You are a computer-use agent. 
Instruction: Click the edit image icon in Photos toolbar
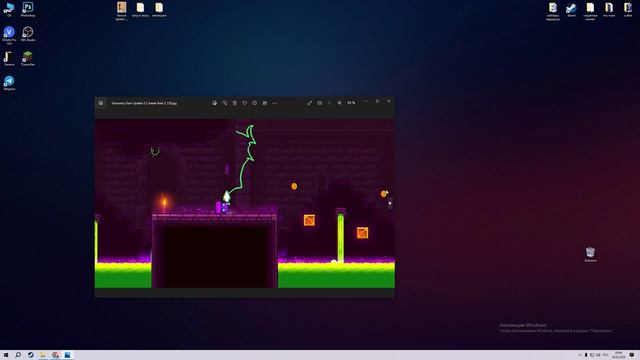[x=214, y=103]
